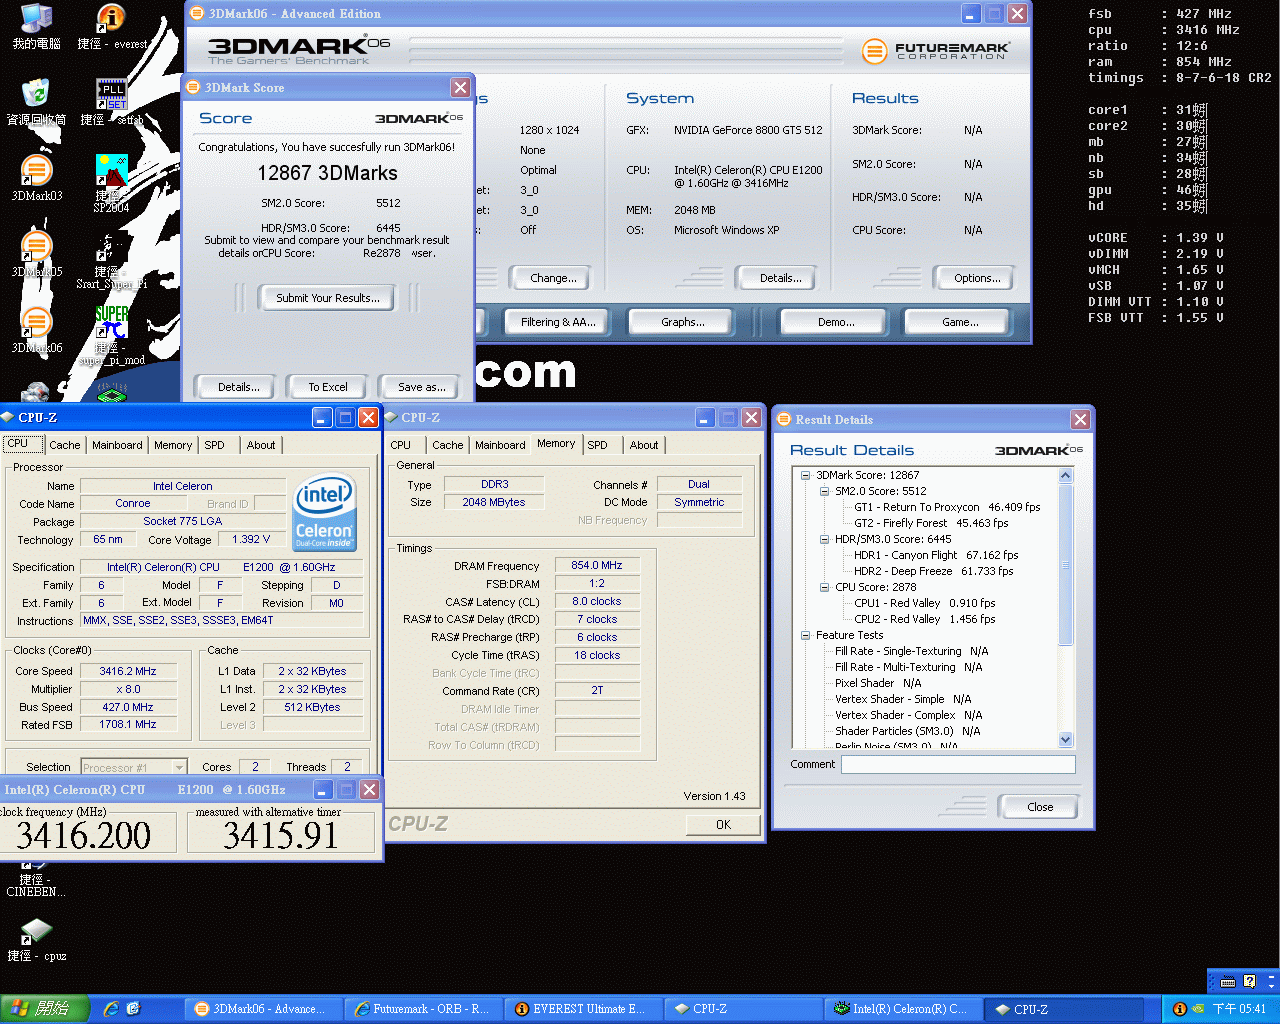Select the 資源回收筒 recycle bin icon

[x=37, y=102]
